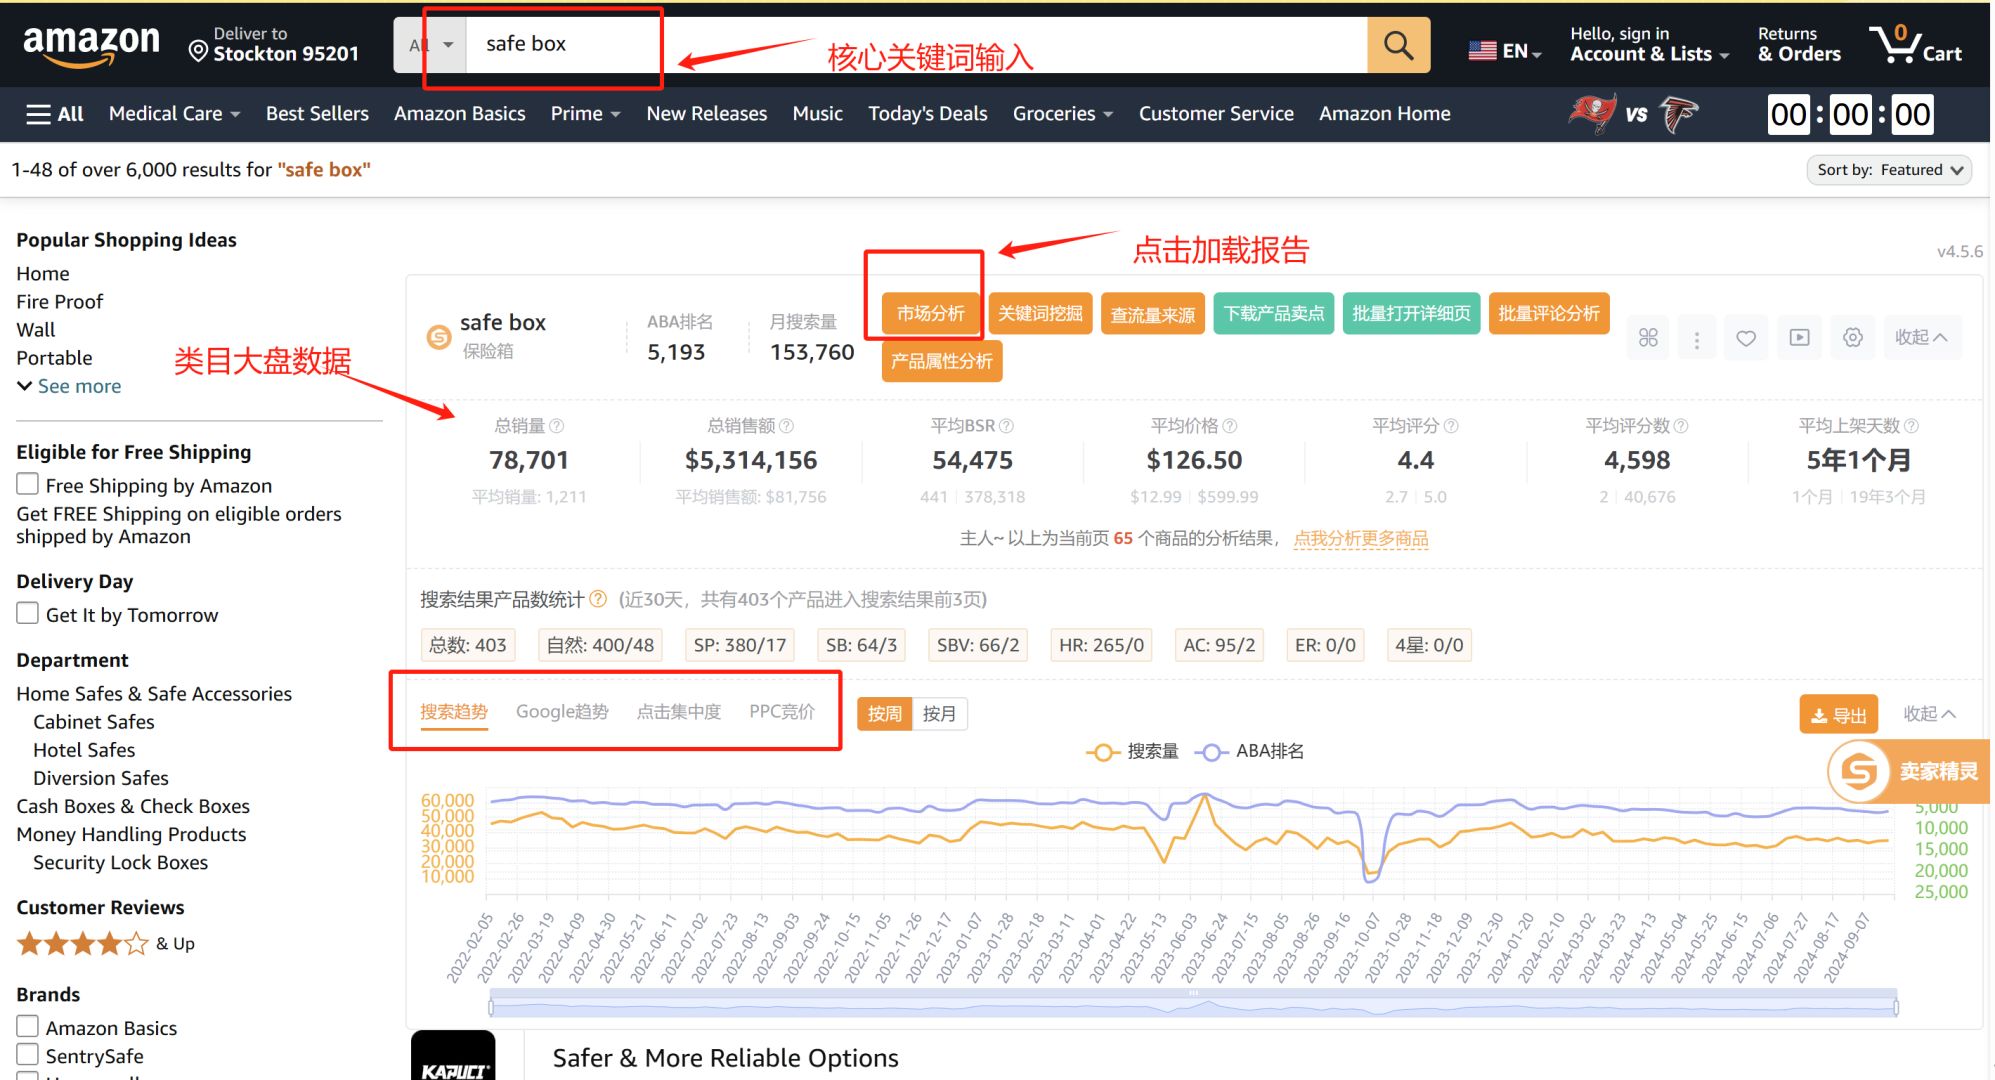Check Free Shipping by Amazon
Image resolution: width=1995 pixels, height=1080 pixels.
[x=28, y=484]
